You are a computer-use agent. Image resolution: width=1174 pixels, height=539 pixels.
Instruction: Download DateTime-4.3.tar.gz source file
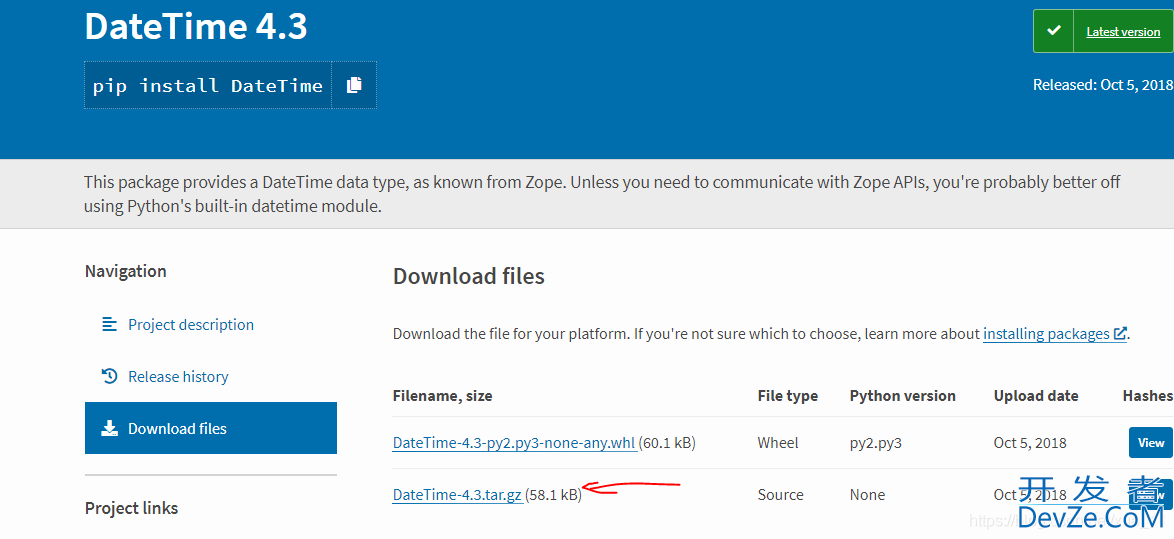457,495
